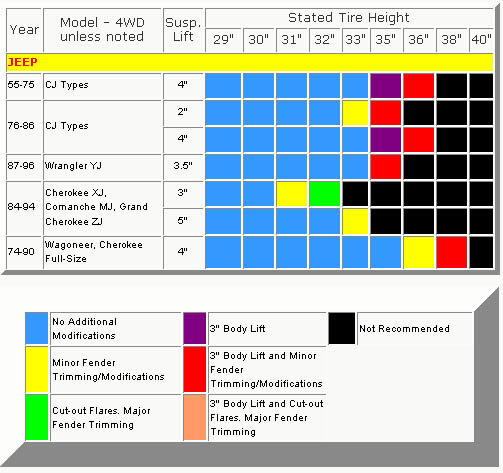Click the Wagoneer, Cherokee Full-Size model cell
Screen dimensions: 503x473
pyautogui.click(x=102, y=252)
